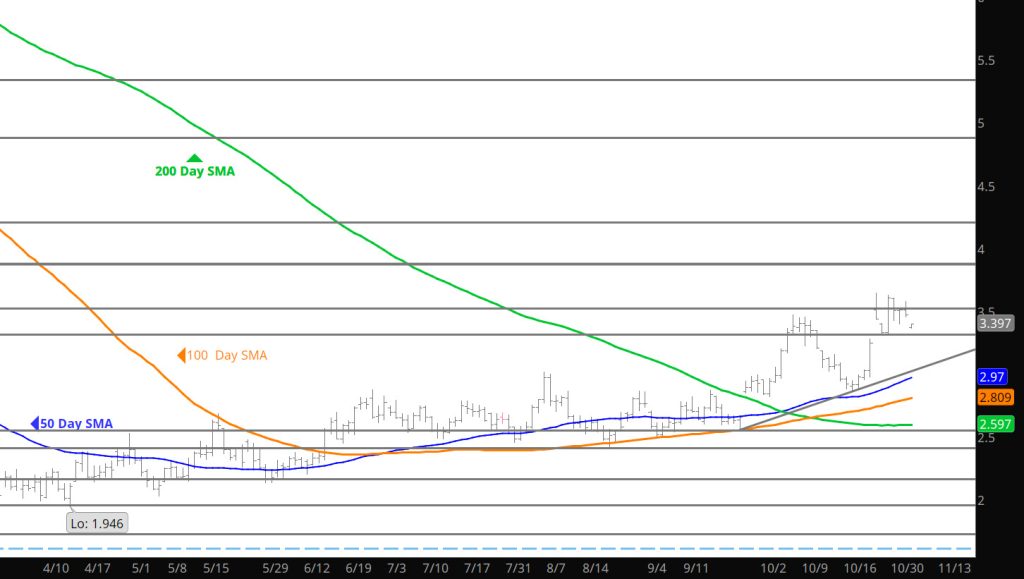
Task: Select the 6/12 date on the time axis
Action: click(x=316, y=567)
